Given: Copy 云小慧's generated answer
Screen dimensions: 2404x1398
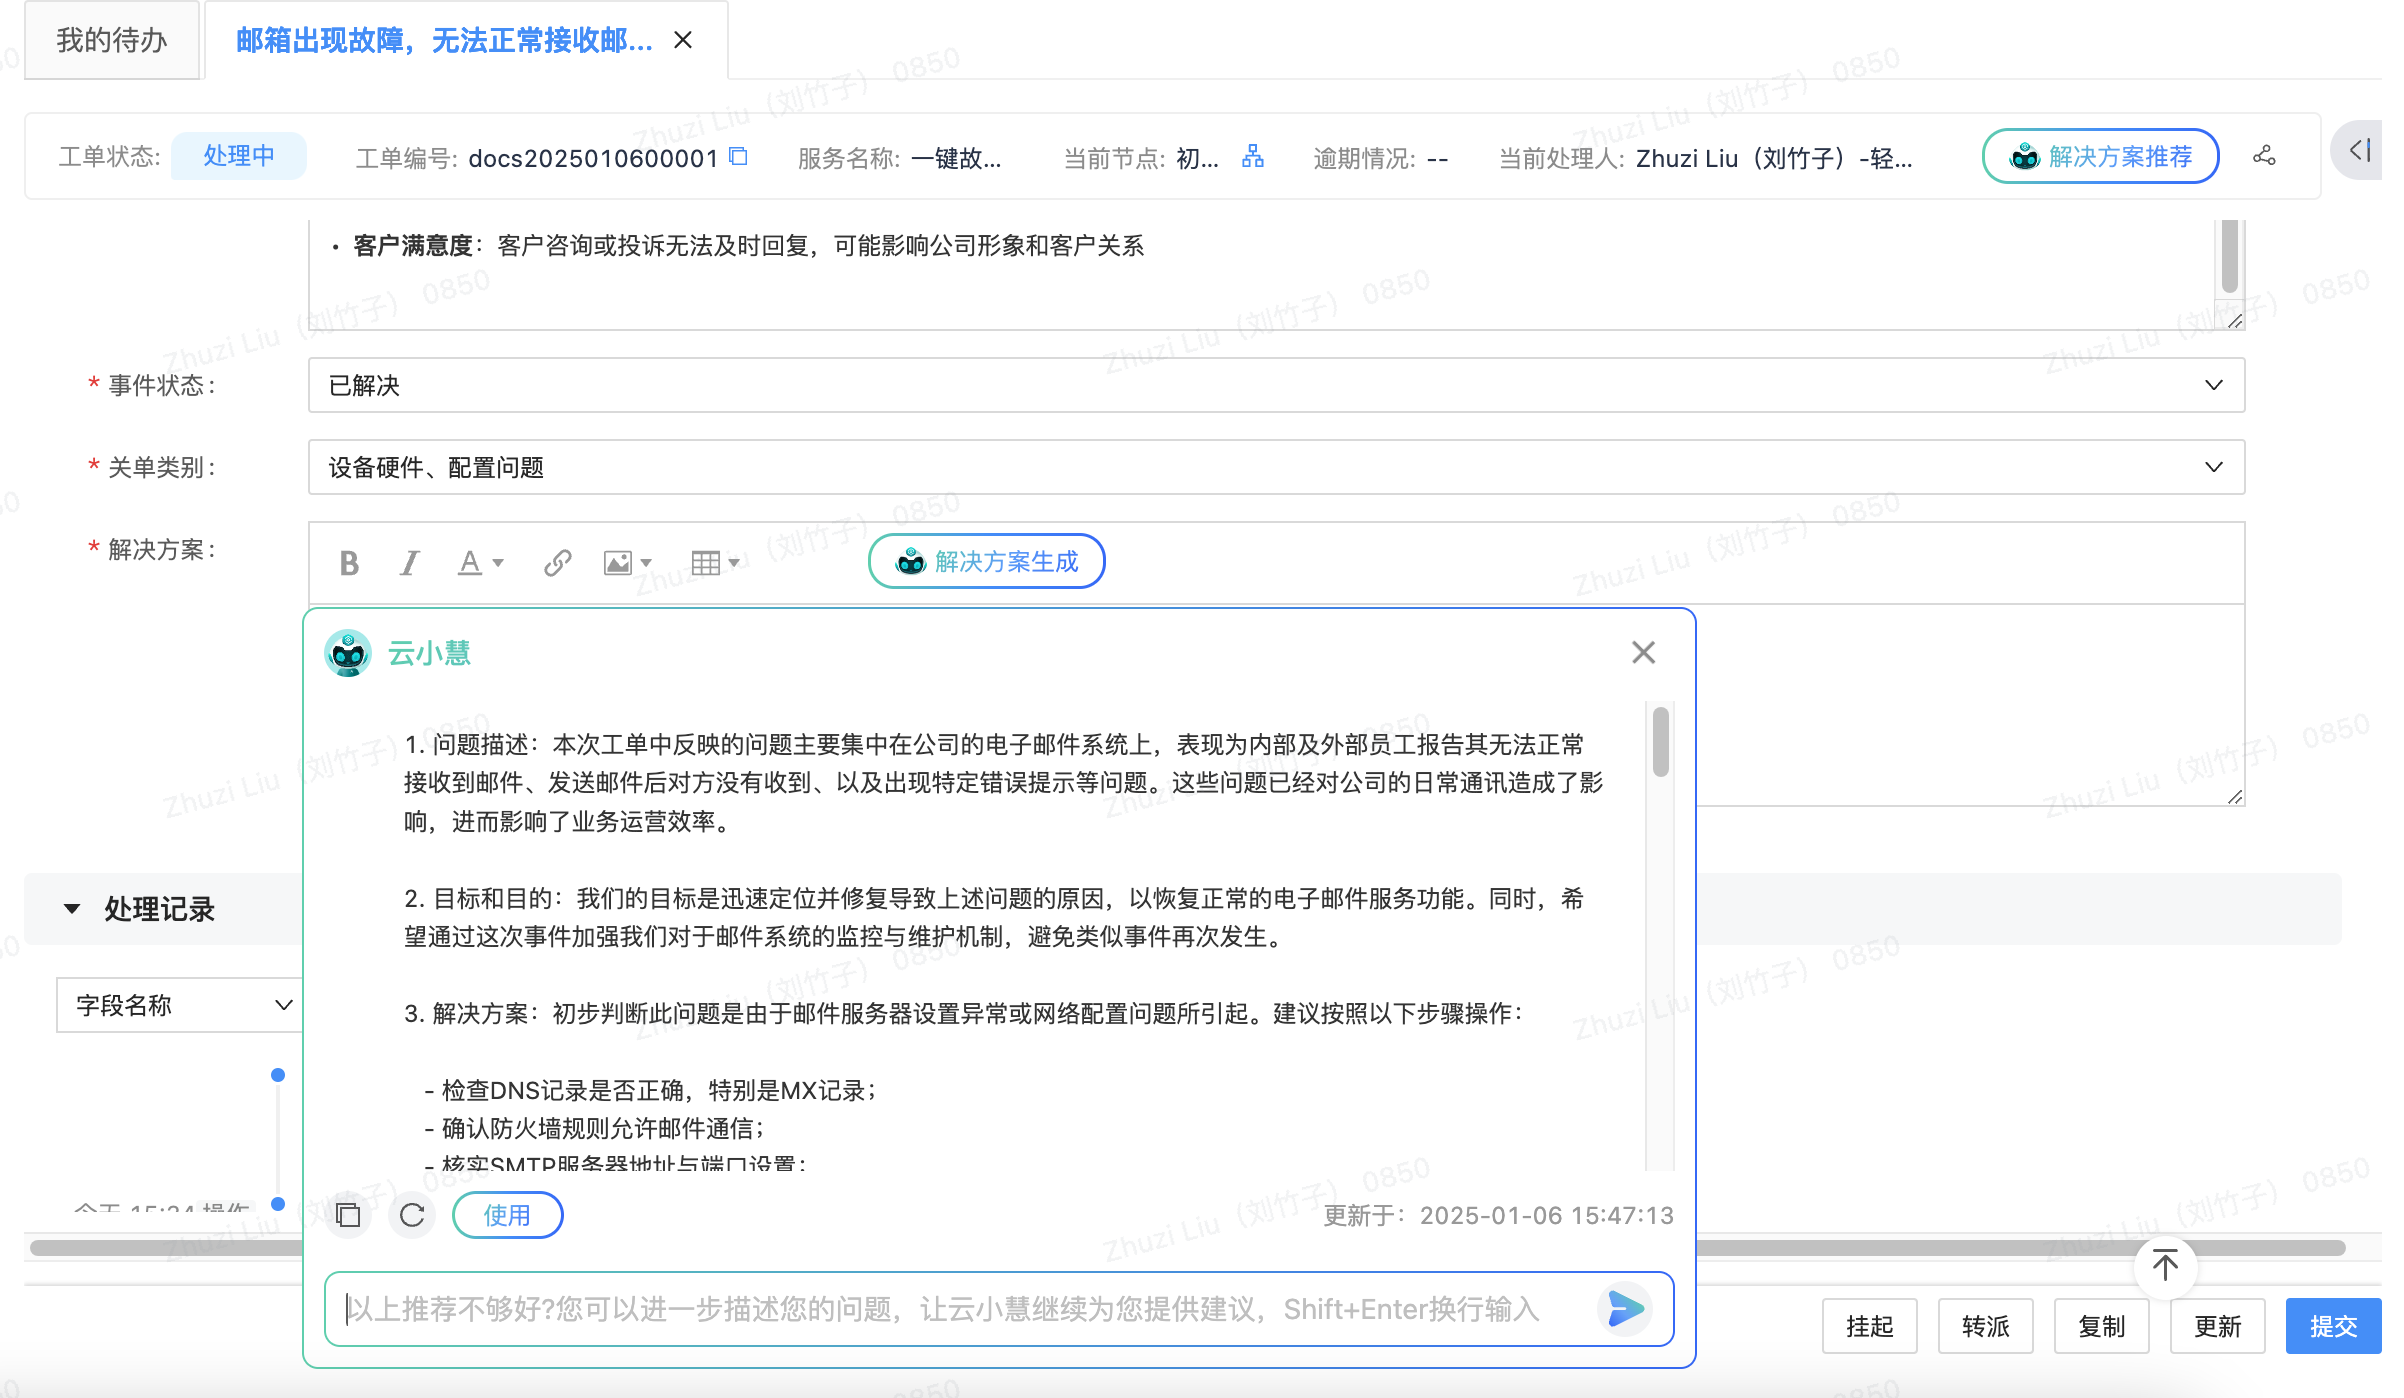Looking at the screenshot, I should (347, 1215).
